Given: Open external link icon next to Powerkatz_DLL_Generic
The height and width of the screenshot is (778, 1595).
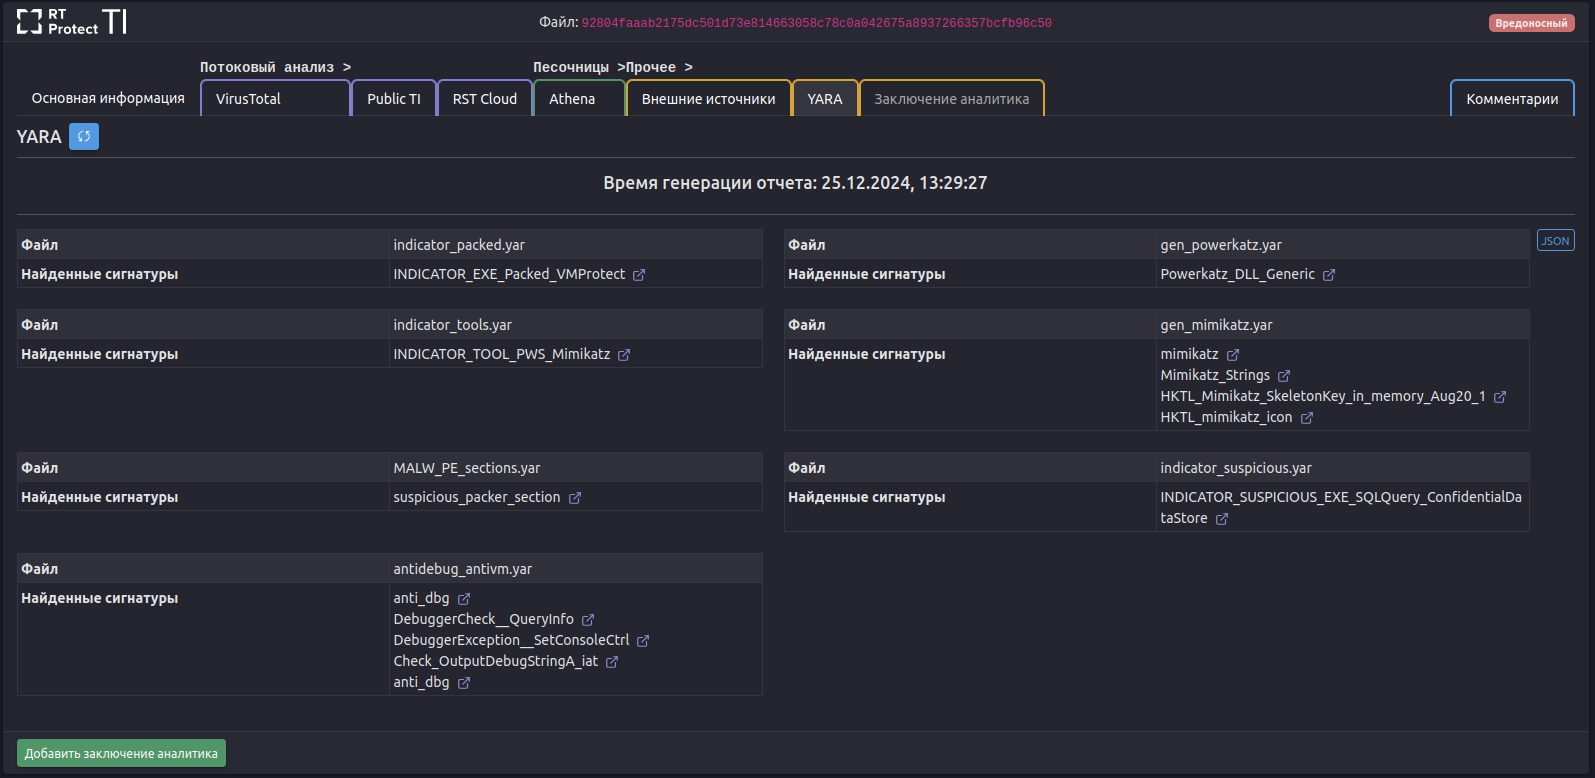Looking at the screenshot, I should (1329, 275).
